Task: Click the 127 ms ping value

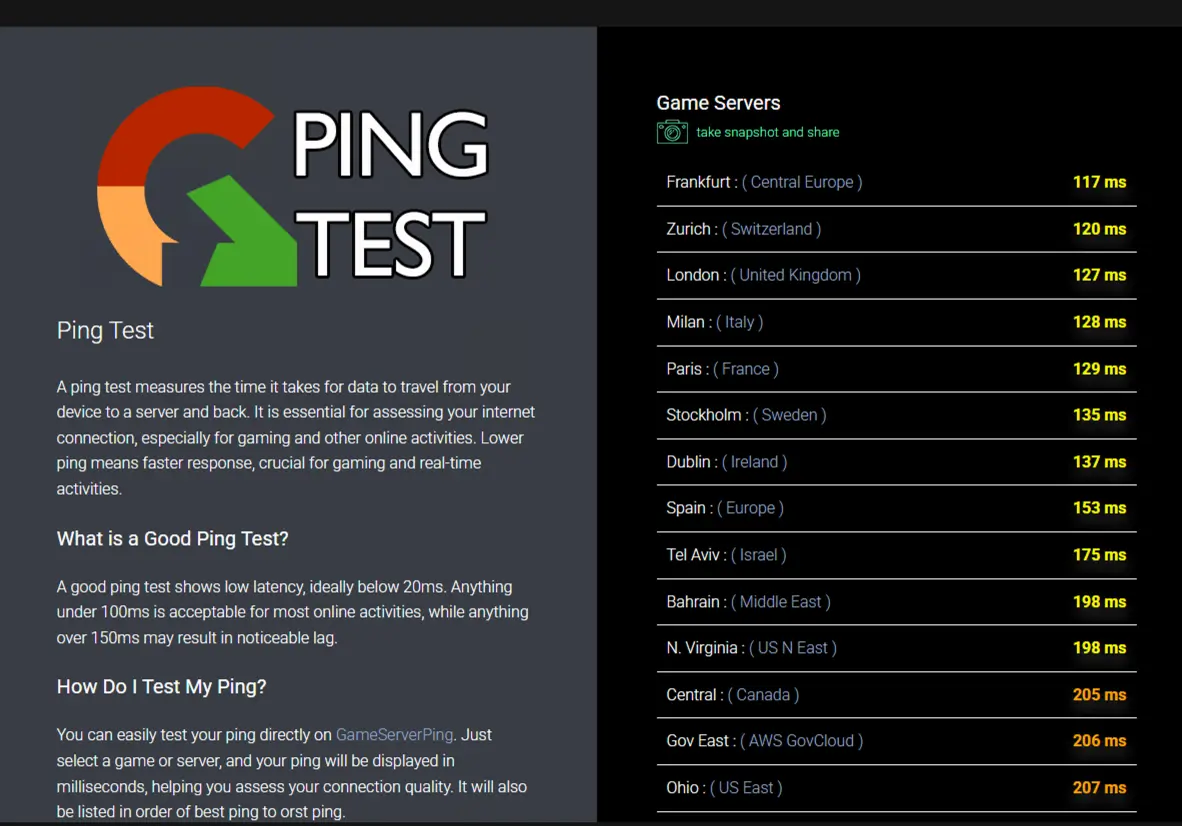Action: [x=1099, y=276]
